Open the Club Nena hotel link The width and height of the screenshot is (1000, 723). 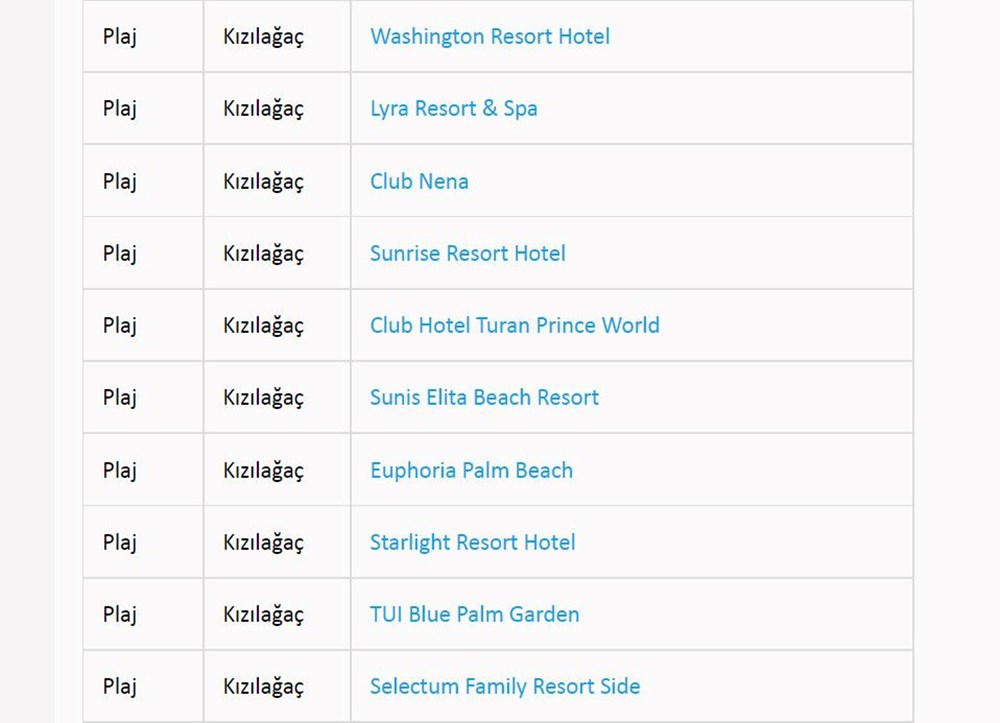coord(419,182)
